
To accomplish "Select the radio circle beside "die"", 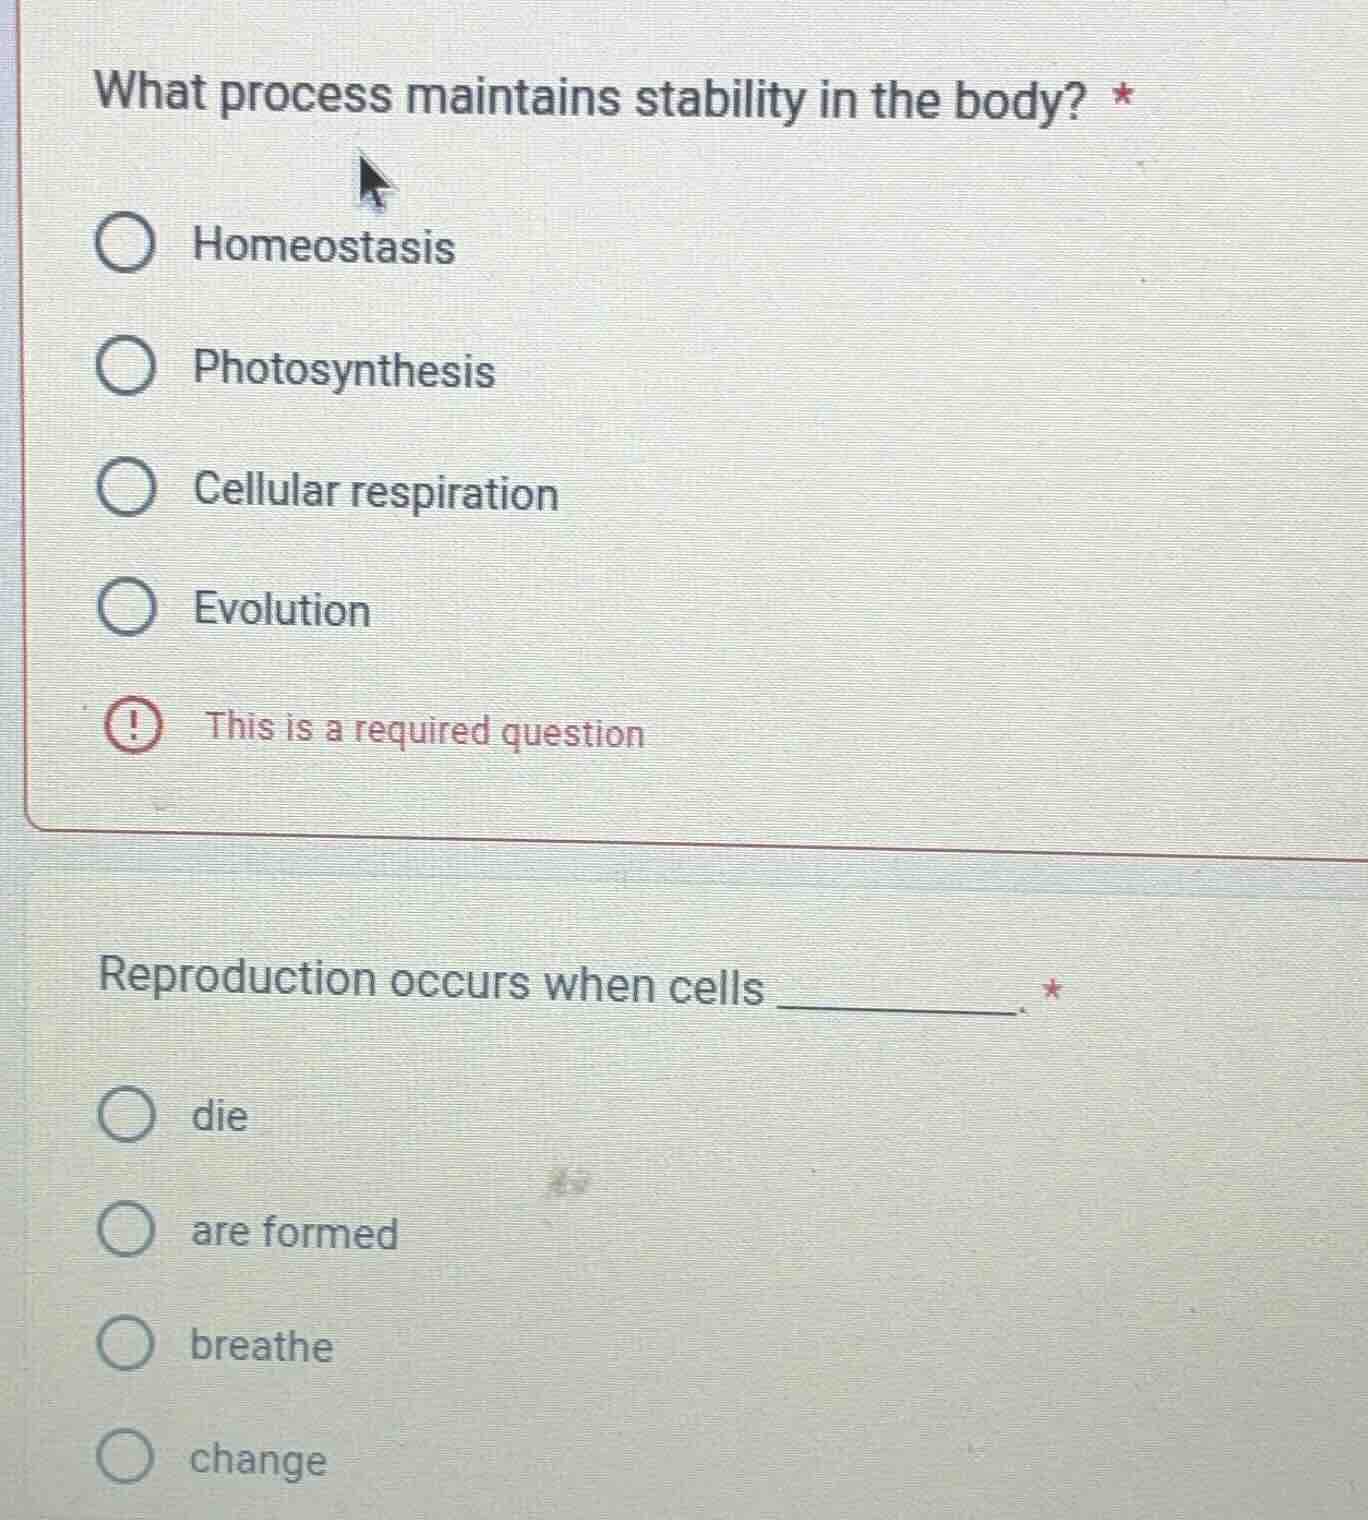I will [126, 1115].
